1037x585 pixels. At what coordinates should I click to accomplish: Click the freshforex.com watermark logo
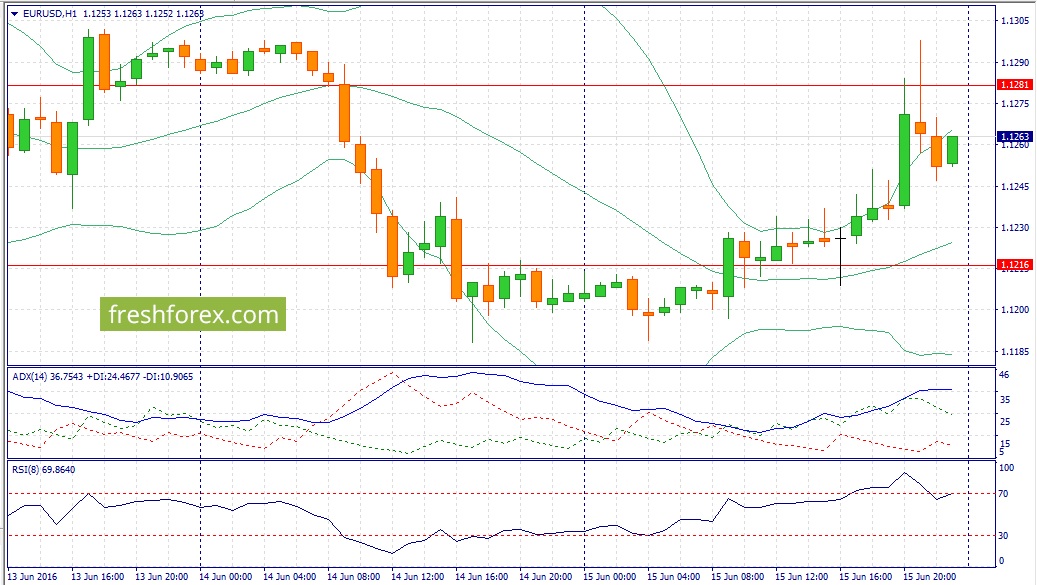point(193,314)
